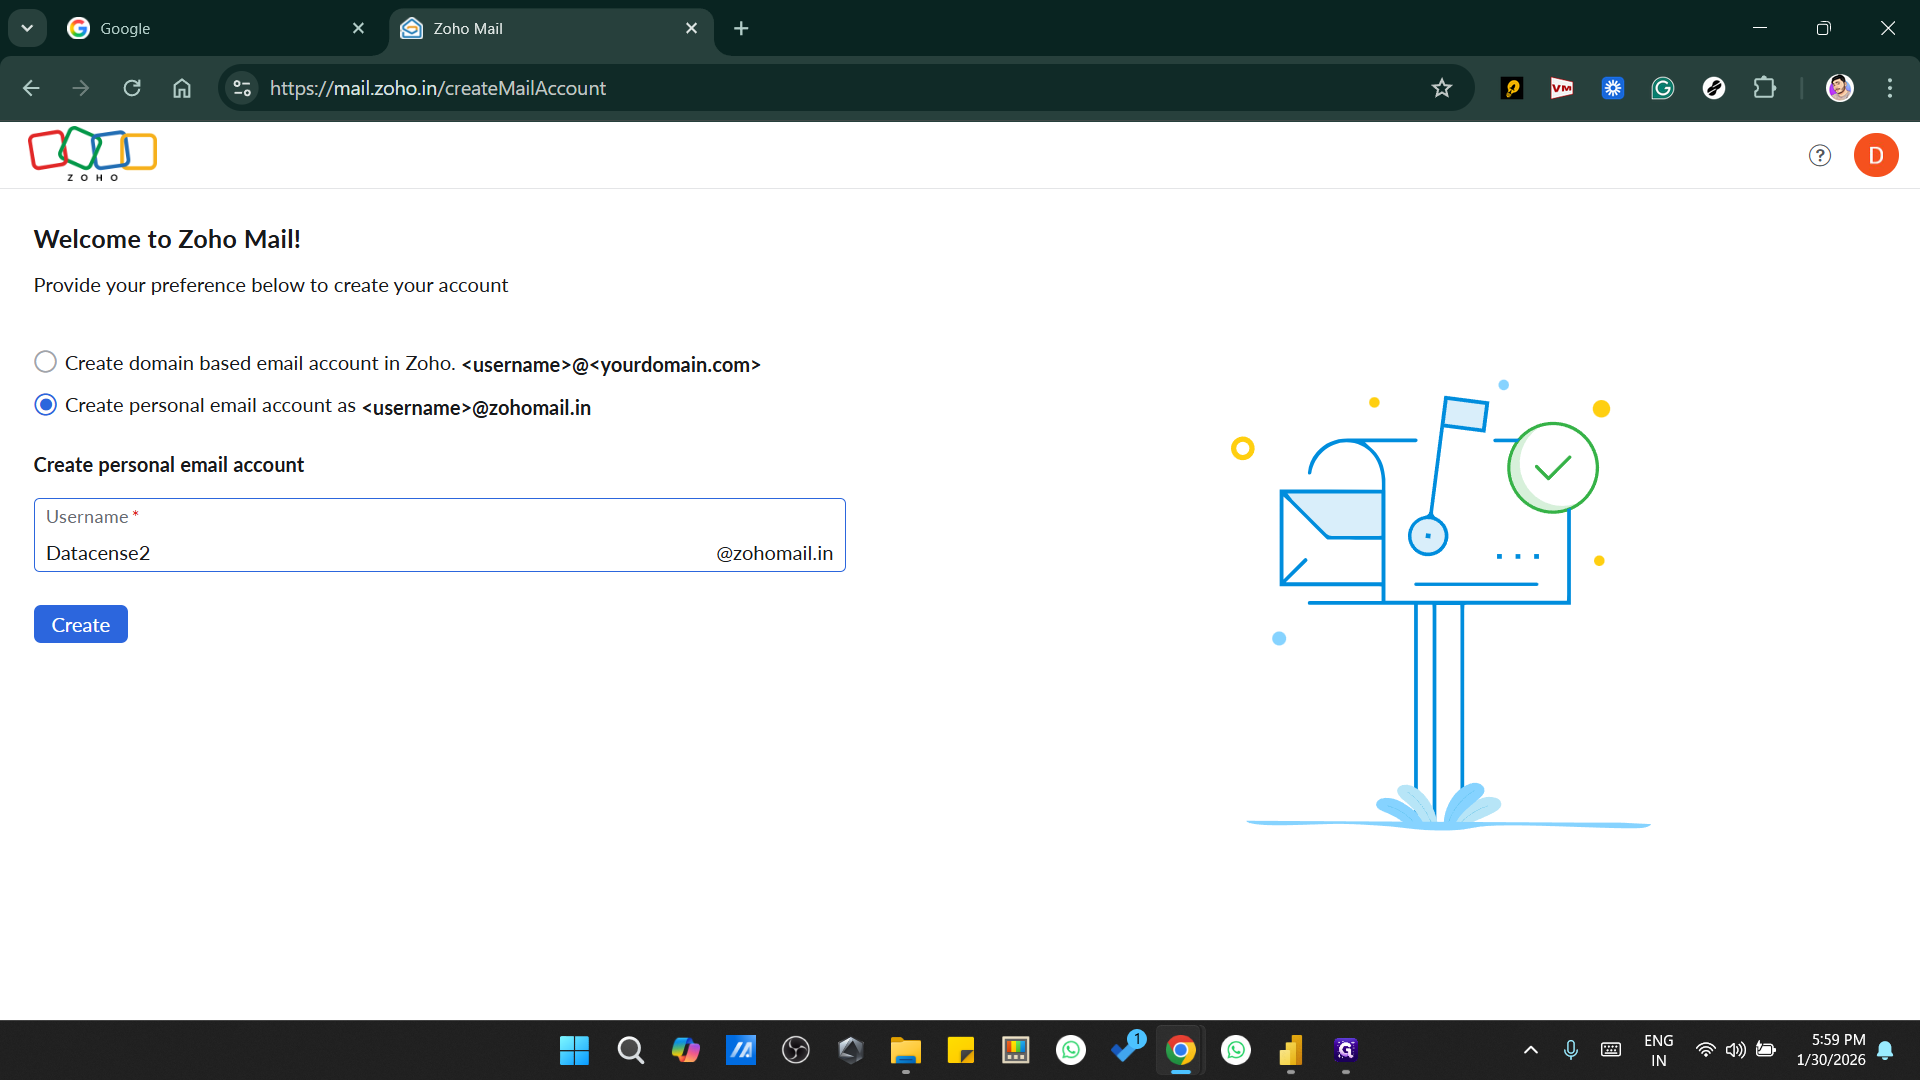Click the Grammarly extension icon
This screenshot has height=1080, width=1920.
click(1662, 88)
